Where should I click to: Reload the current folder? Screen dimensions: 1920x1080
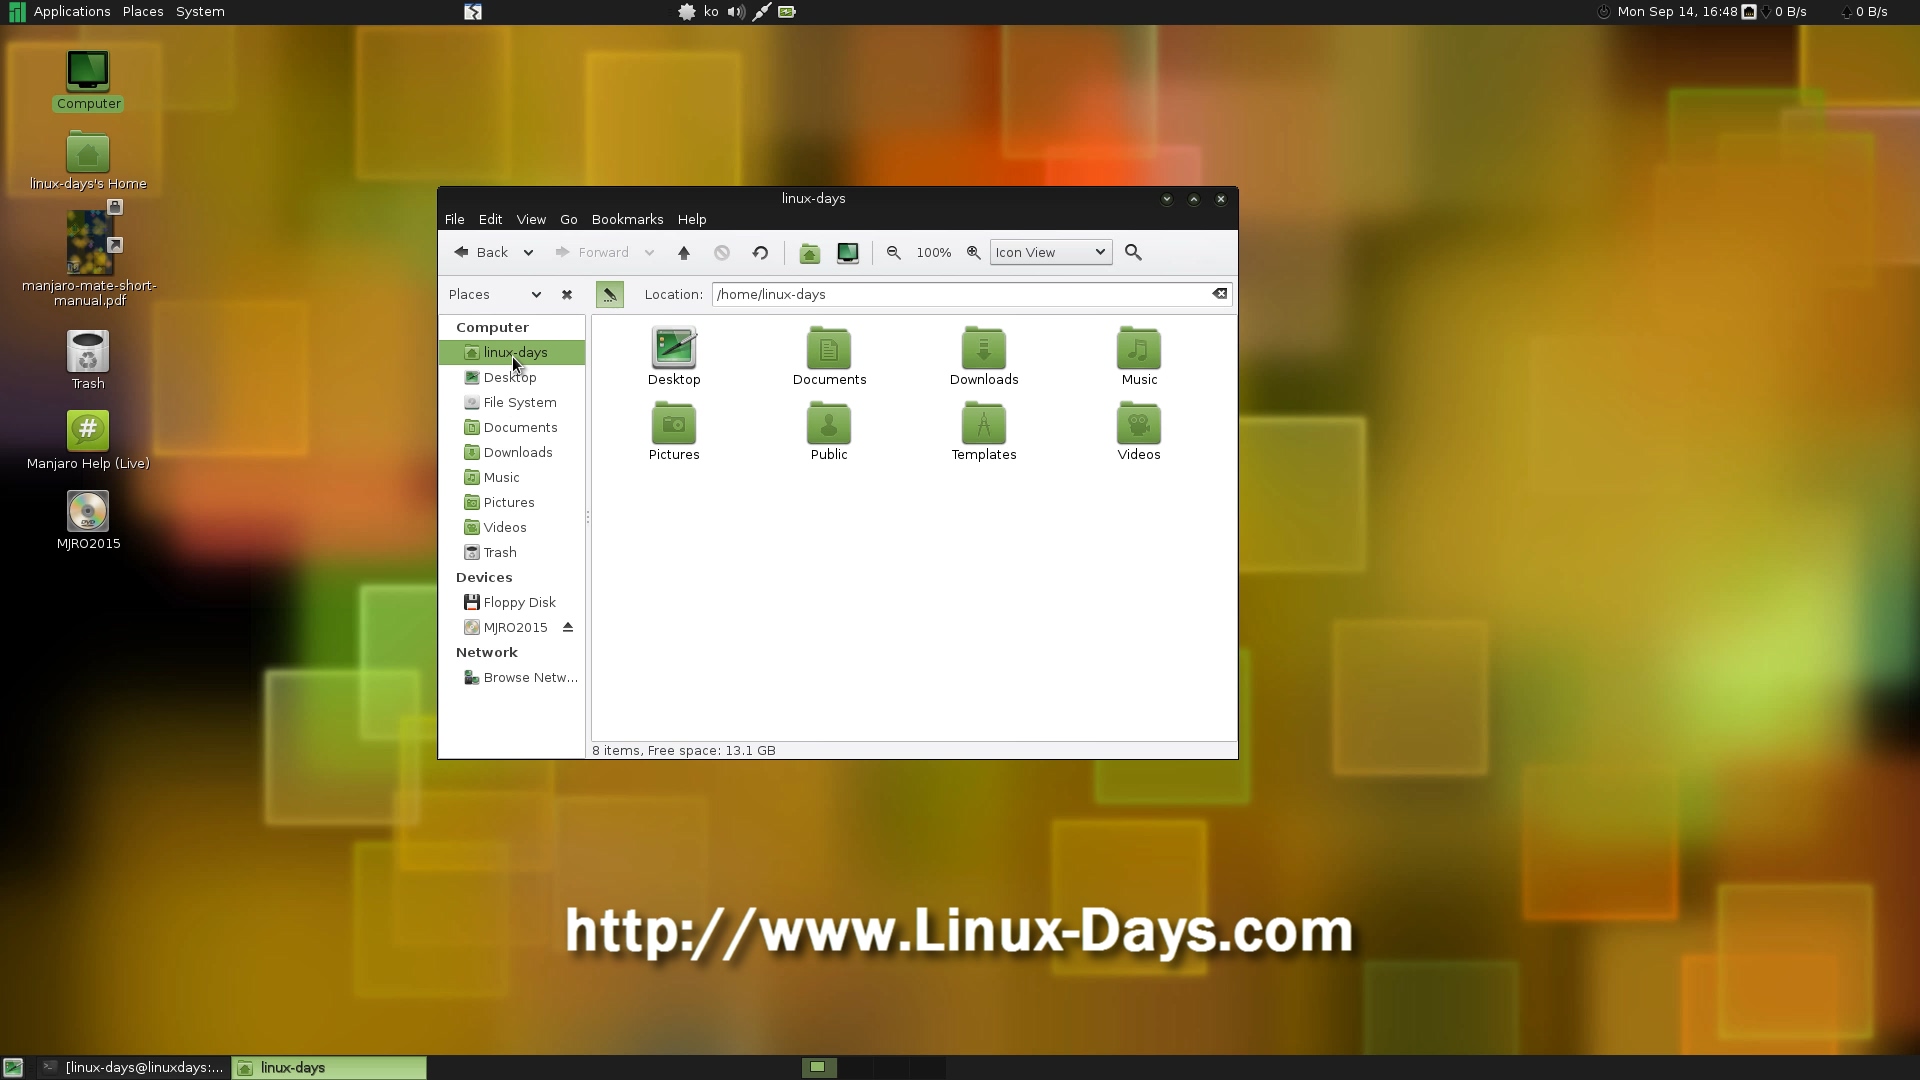[760, 253]
